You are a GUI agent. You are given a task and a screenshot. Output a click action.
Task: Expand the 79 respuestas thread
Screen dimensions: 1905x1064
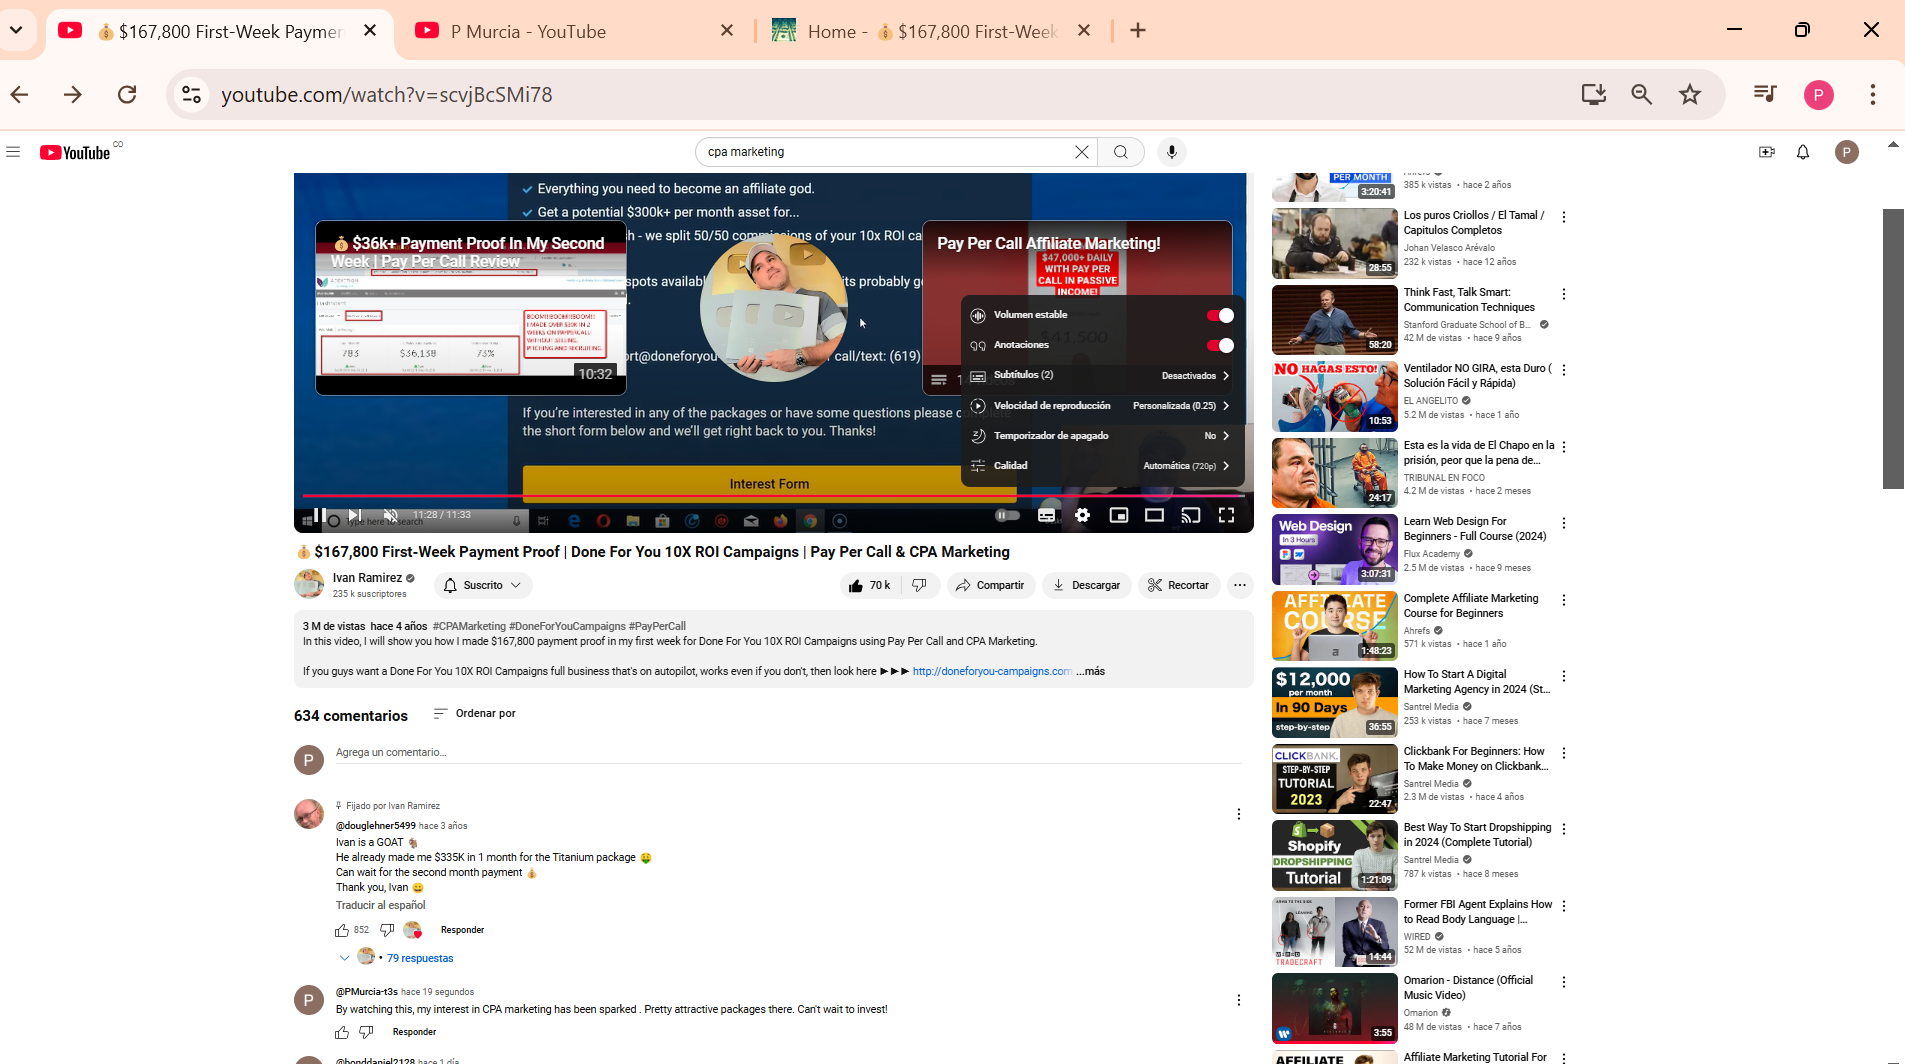coord(420,957)
